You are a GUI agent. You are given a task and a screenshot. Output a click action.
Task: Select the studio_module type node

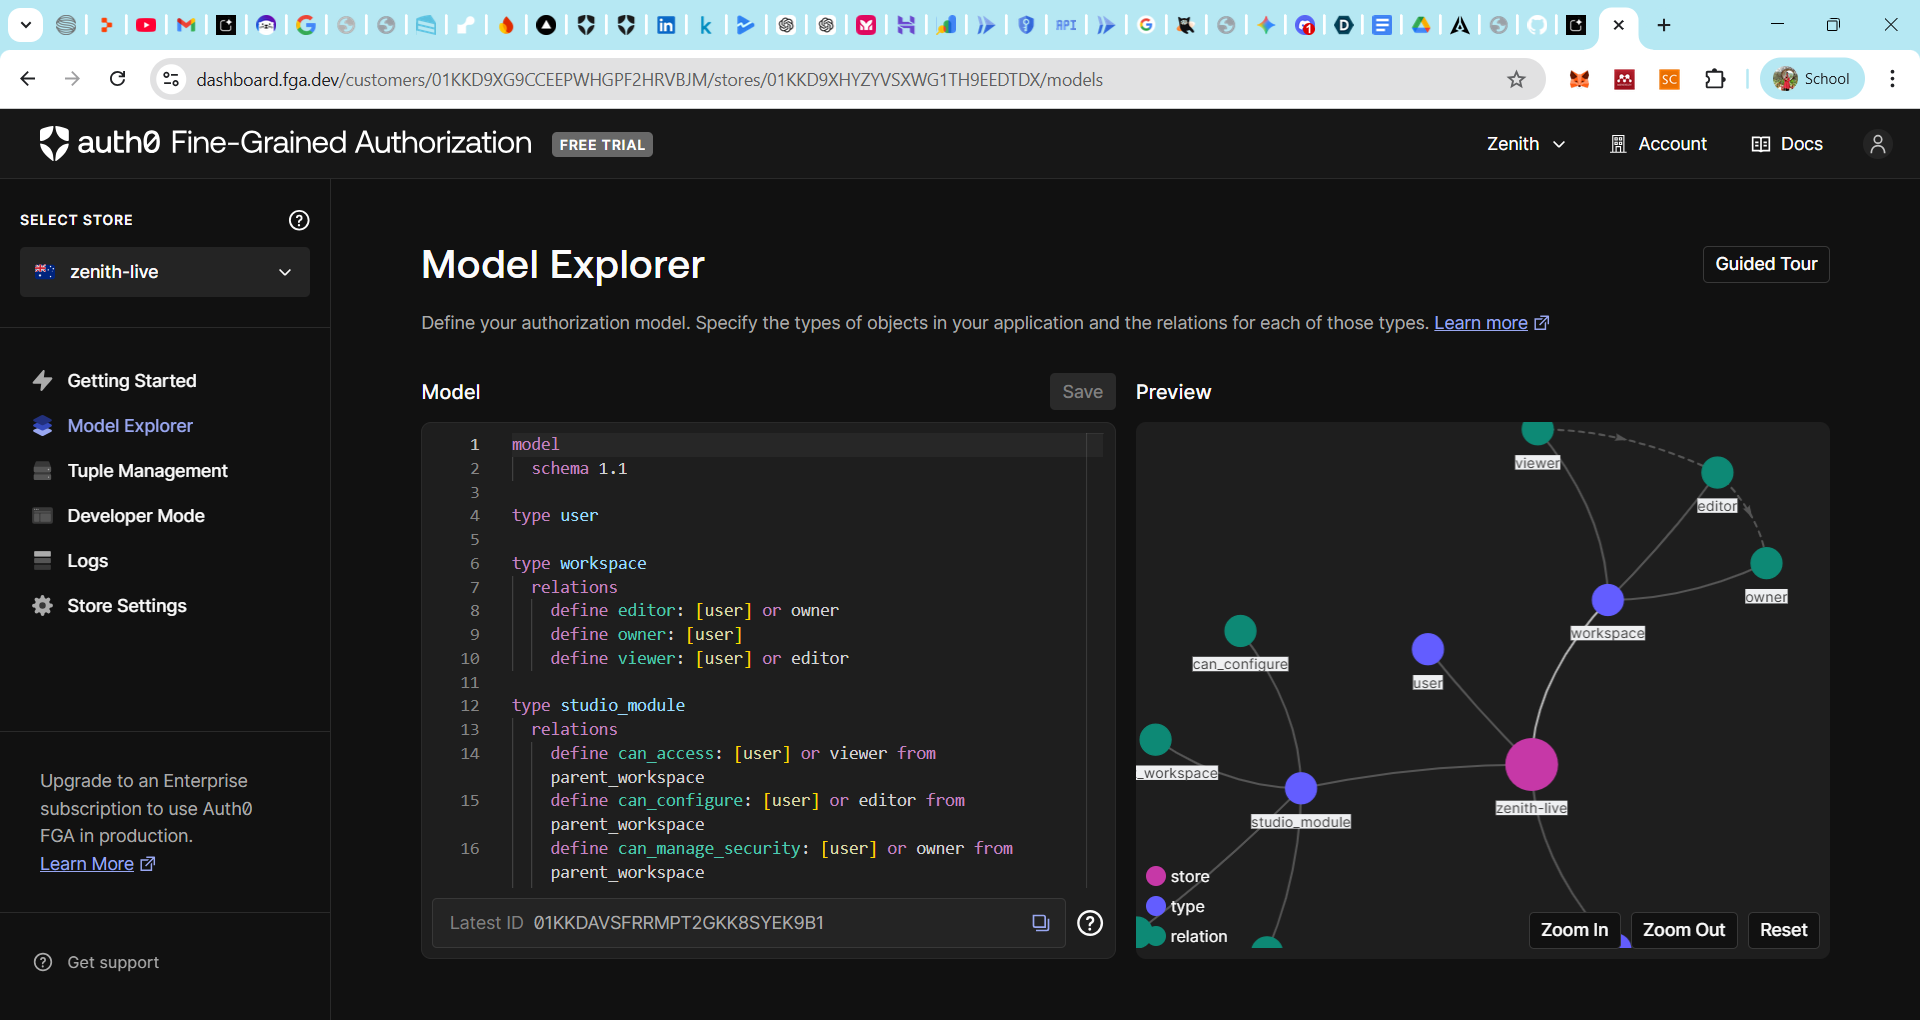[1300, 788]
